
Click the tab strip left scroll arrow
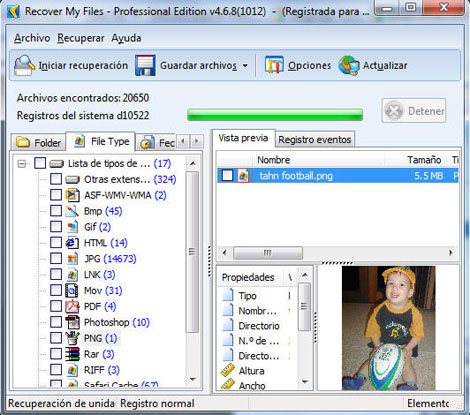tap(183, 141)
